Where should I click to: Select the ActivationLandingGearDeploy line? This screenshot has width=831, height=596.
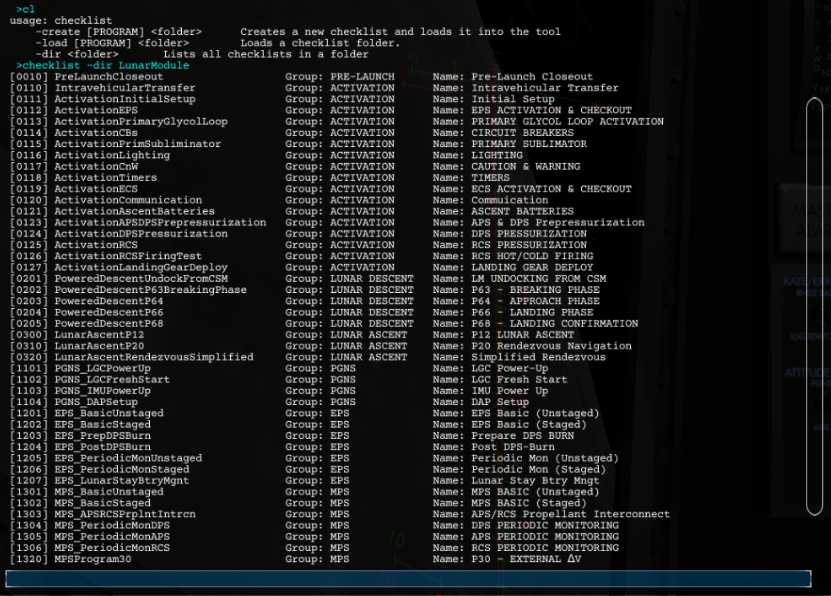[x=141, y=268]
